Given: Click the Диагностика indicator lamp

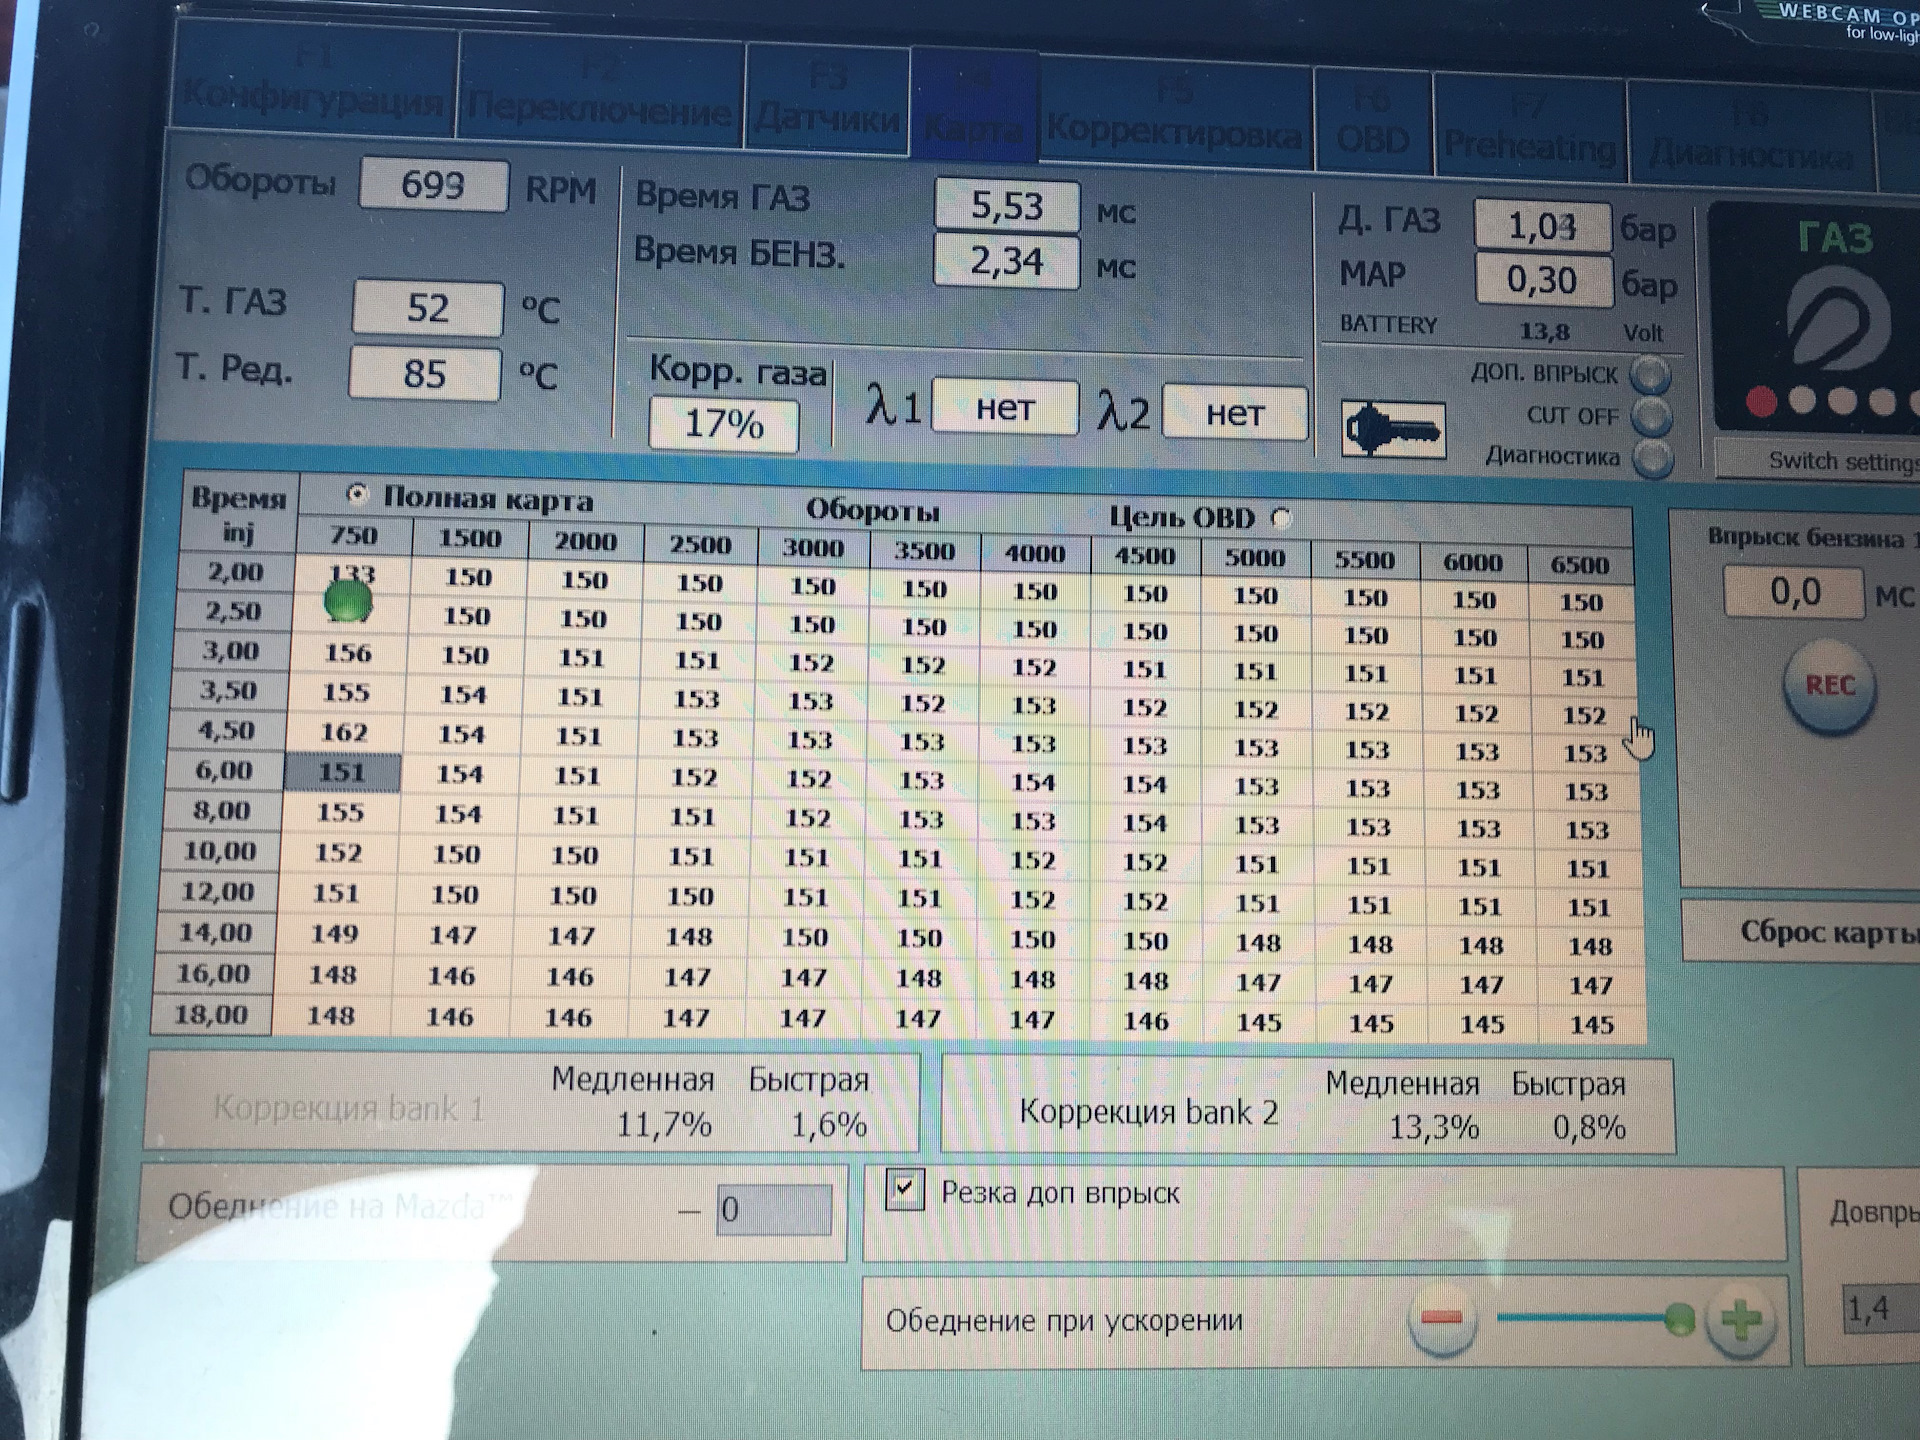Looking at the screenshot, I should coord(1653,458).
